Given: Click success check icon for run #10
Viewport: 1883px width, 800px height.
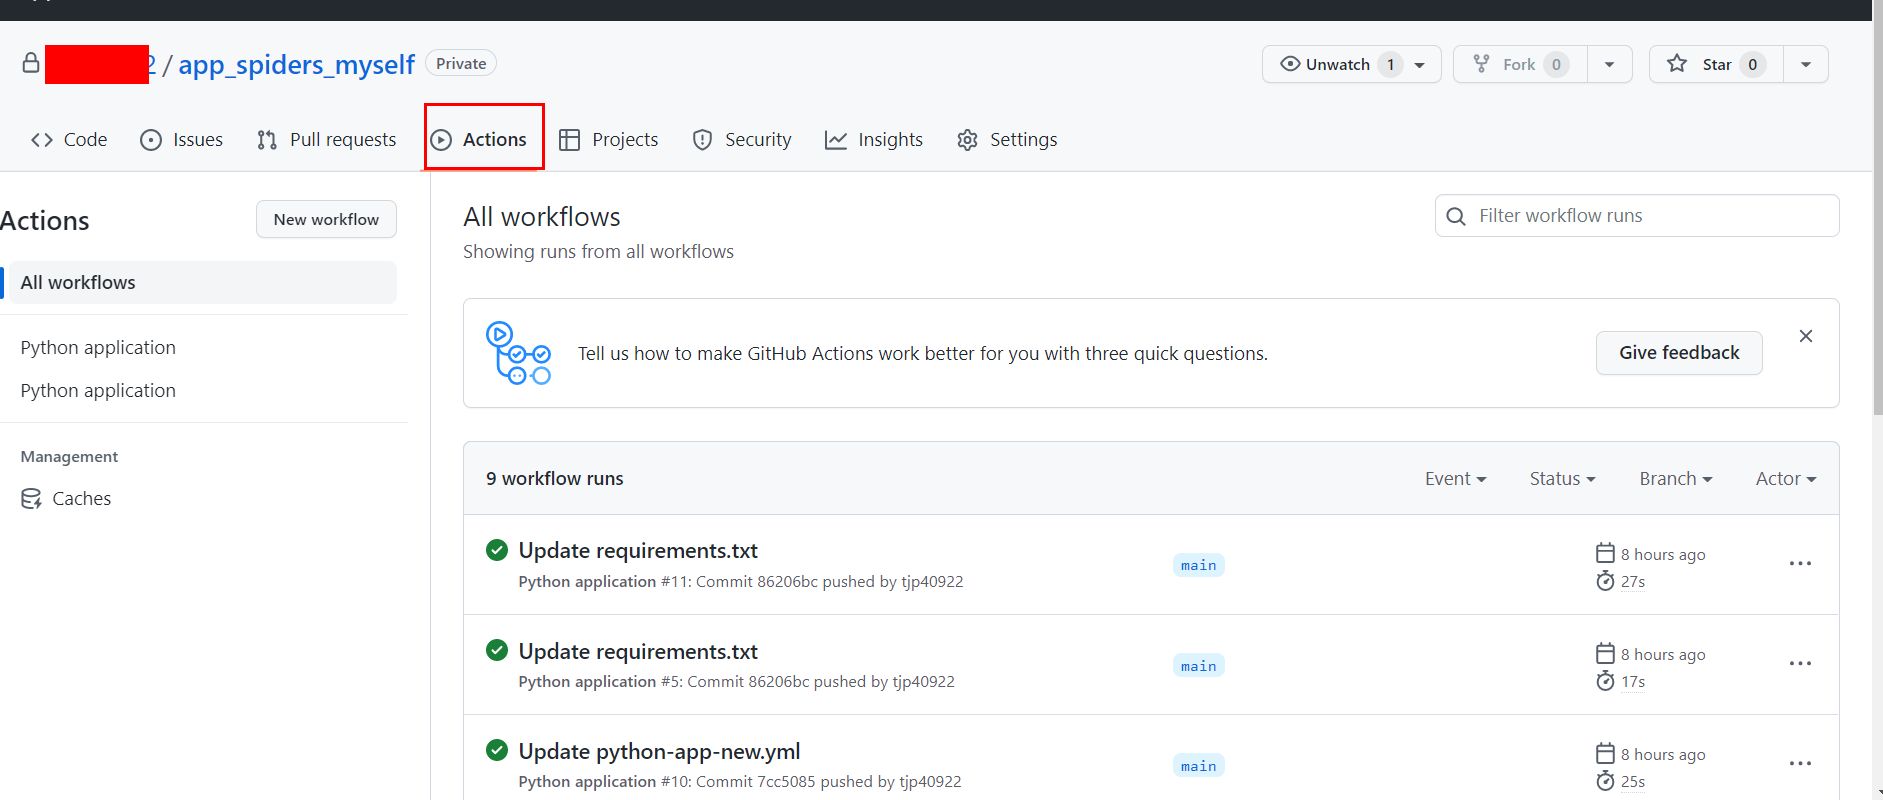Looking at the screenshot, I should (497, 750).
